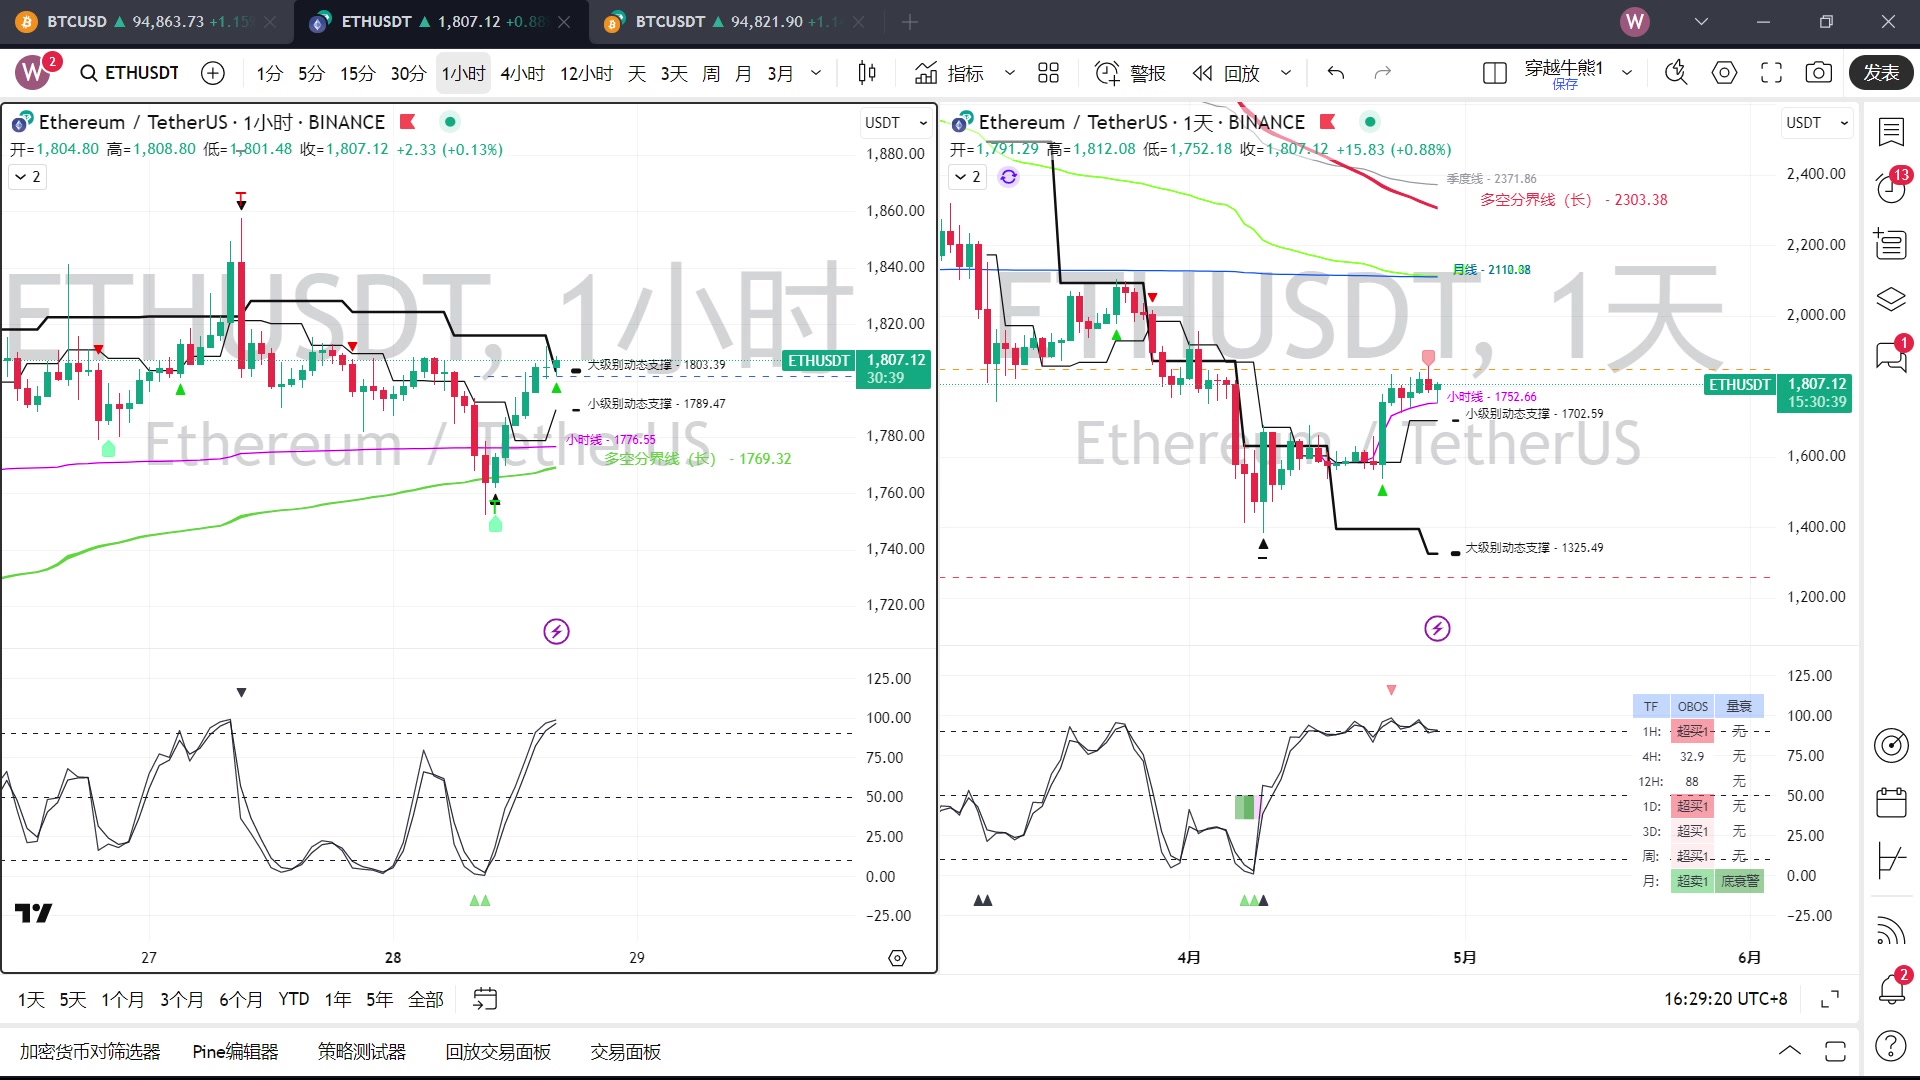
Task: Select the YTD date range
Action: tap(293, 999)
